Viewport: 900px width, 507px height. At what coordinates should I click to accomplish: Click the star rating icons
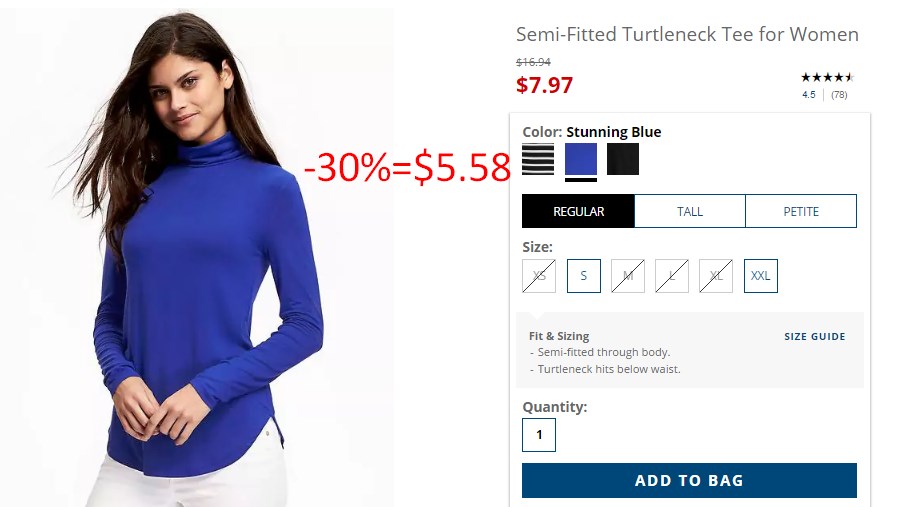tap(827, 77)
